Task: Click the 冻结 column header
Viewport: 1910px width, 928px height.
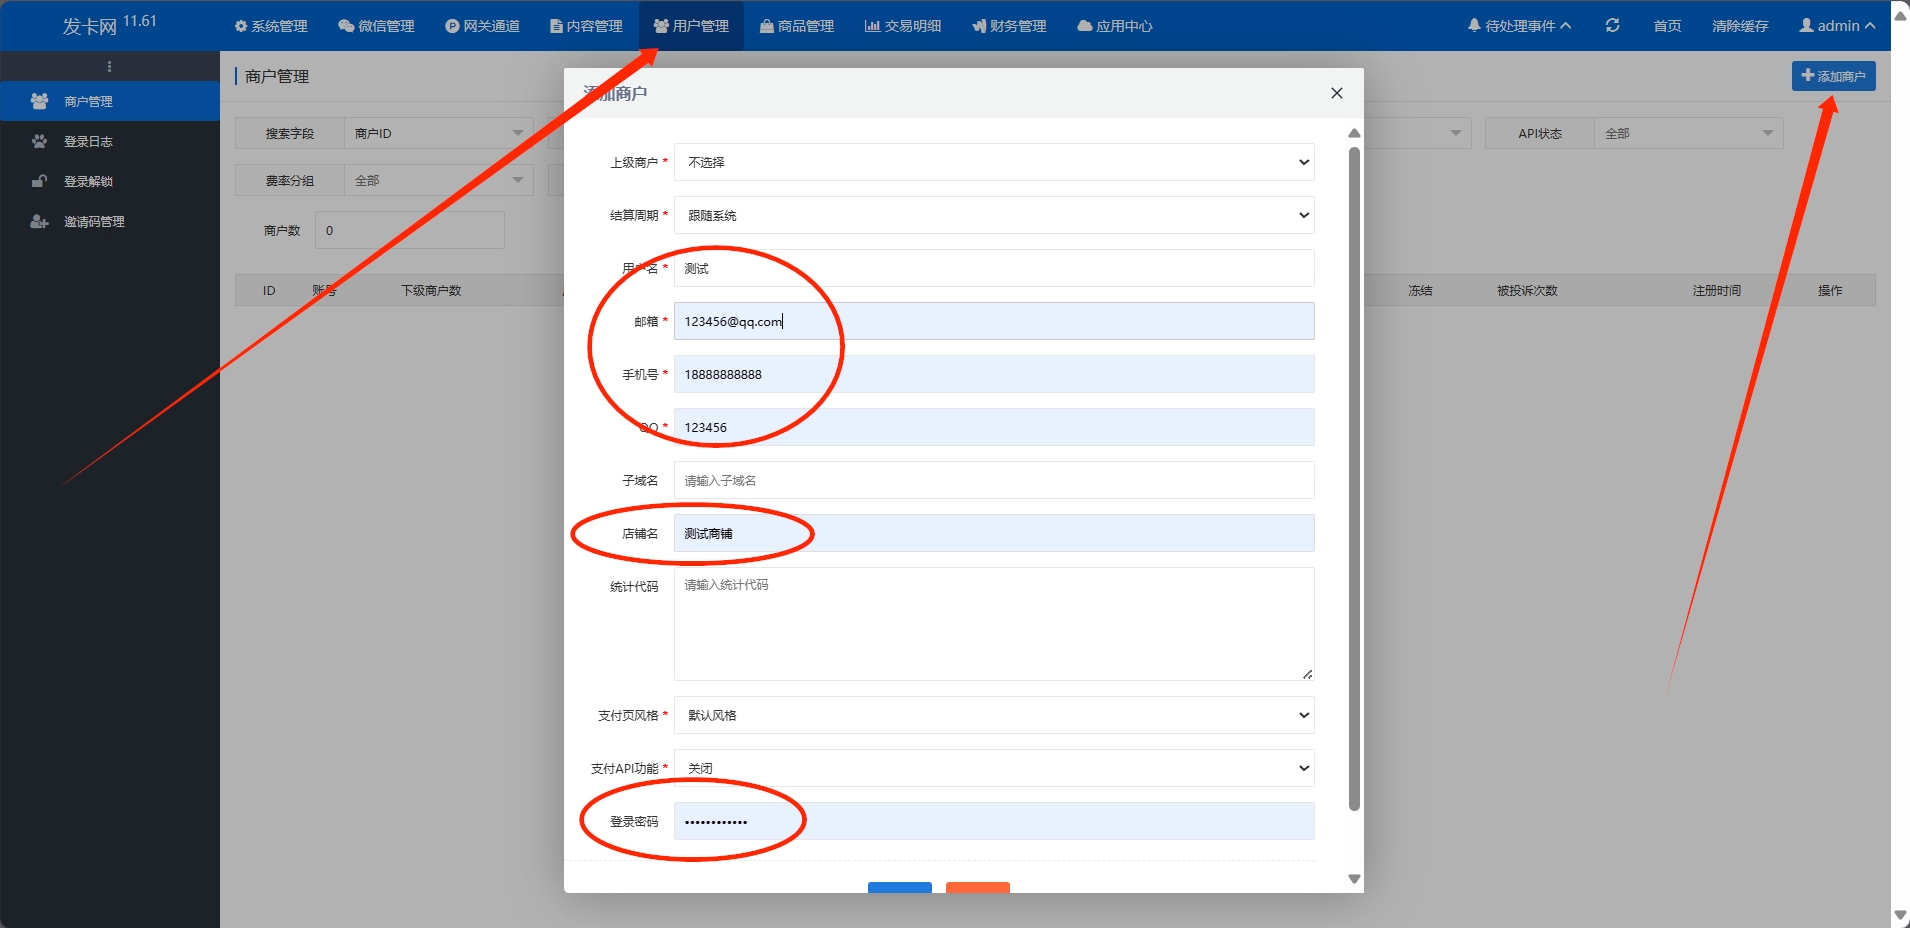Action: pos(1420,291)
